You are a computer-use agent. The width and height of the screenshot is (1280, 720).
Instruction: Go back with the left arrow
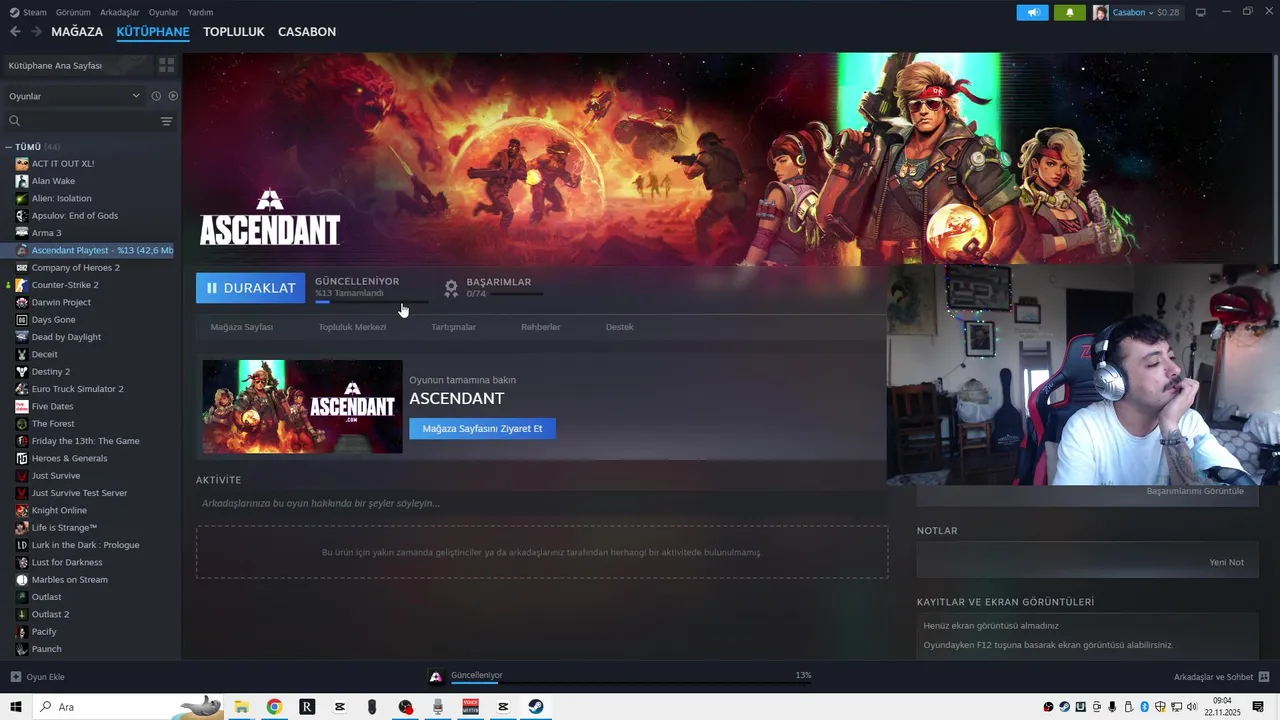click(15, 32)
